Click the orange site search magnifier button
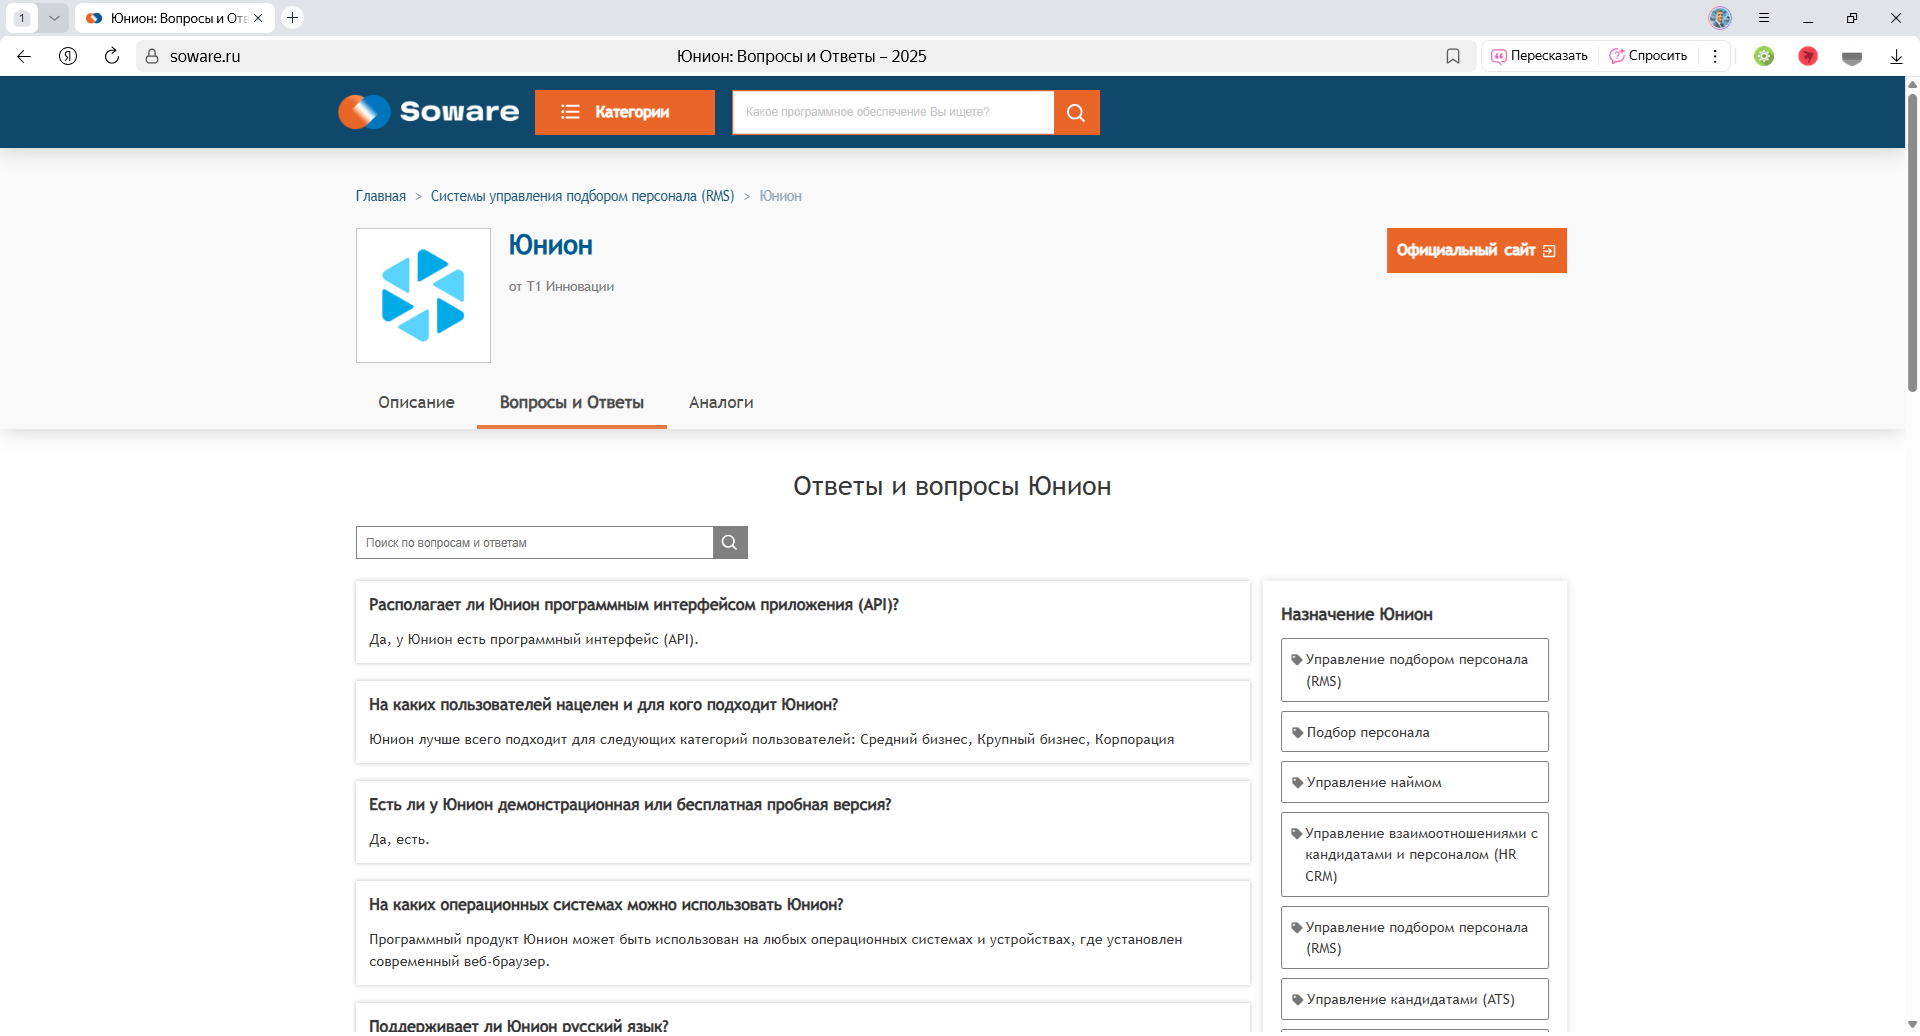Viewport: 1920px width, 1036px height. [1076, 112]
